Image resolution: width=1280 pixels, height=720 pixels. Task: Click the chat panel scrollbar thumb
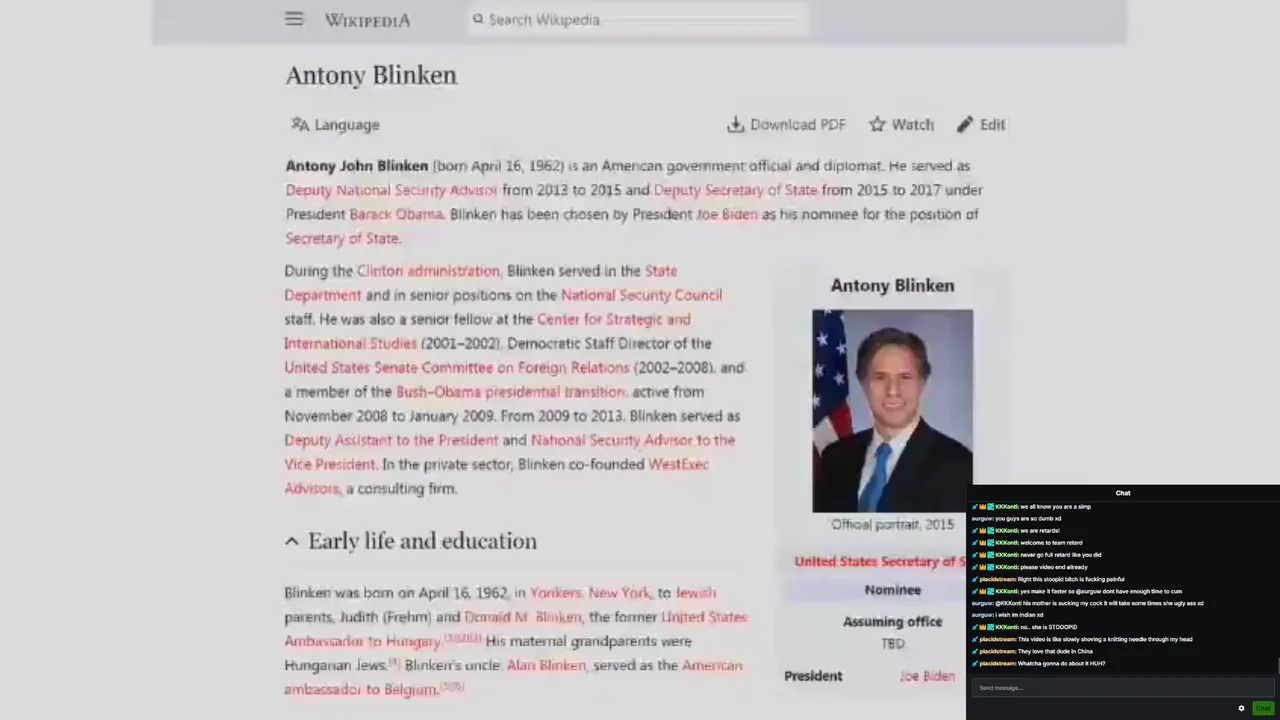pos(1278,667)
